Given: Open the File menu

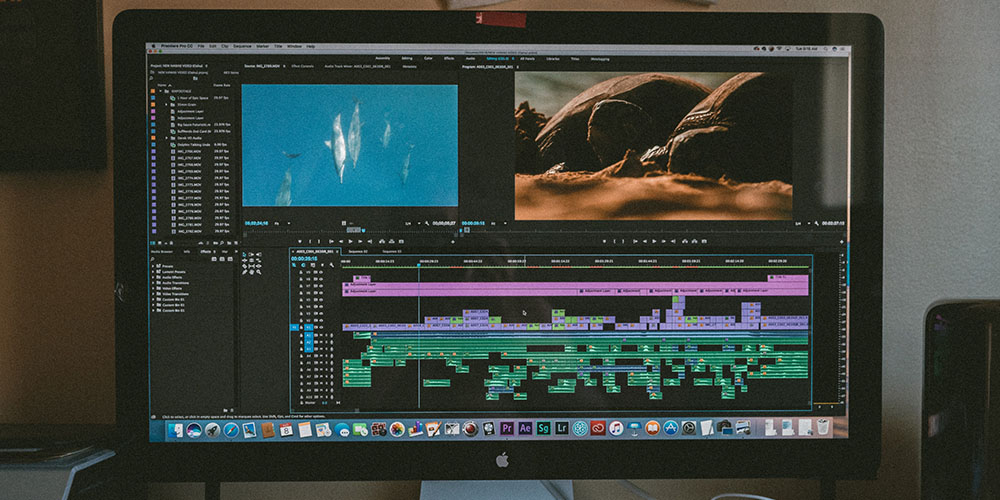Looking at the screenshot, I should [x=201, y=47].
